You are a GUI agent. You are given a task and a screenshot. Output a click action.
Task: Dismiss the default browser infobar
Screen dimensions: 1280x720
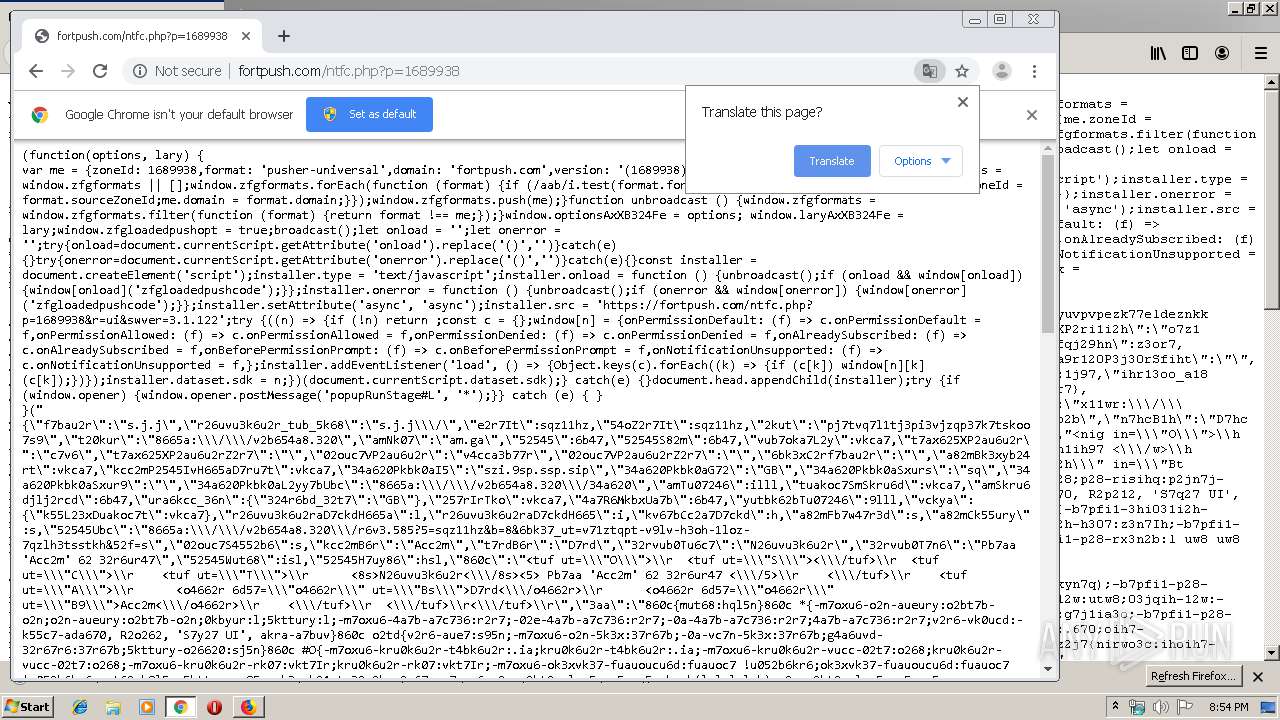pyautogui.click(x=1032, y=114)
